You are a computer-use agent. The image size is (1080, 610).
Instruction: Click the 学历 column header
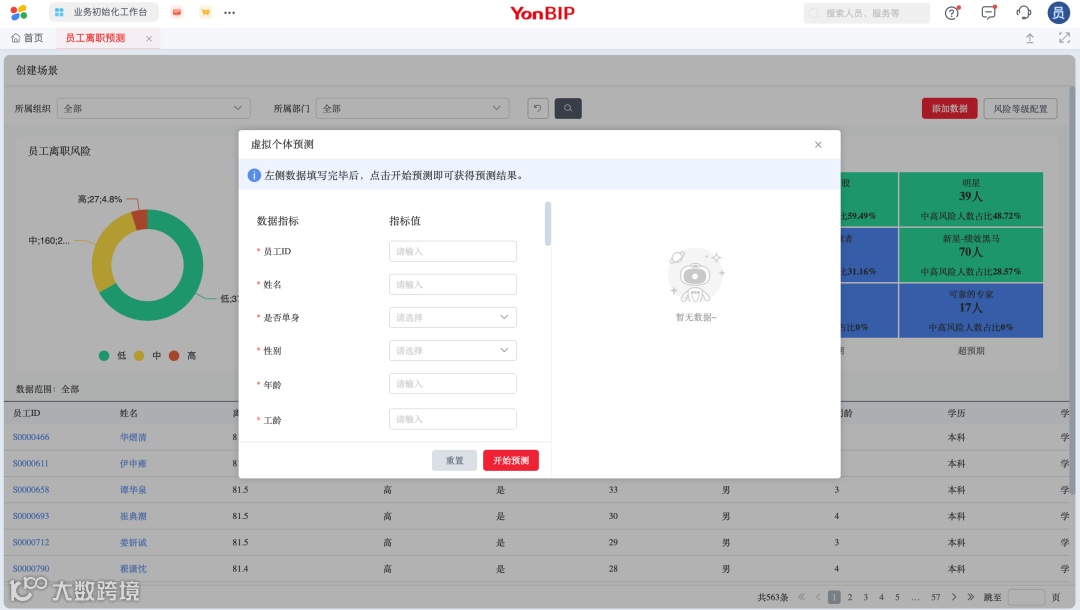pos(956,413)
